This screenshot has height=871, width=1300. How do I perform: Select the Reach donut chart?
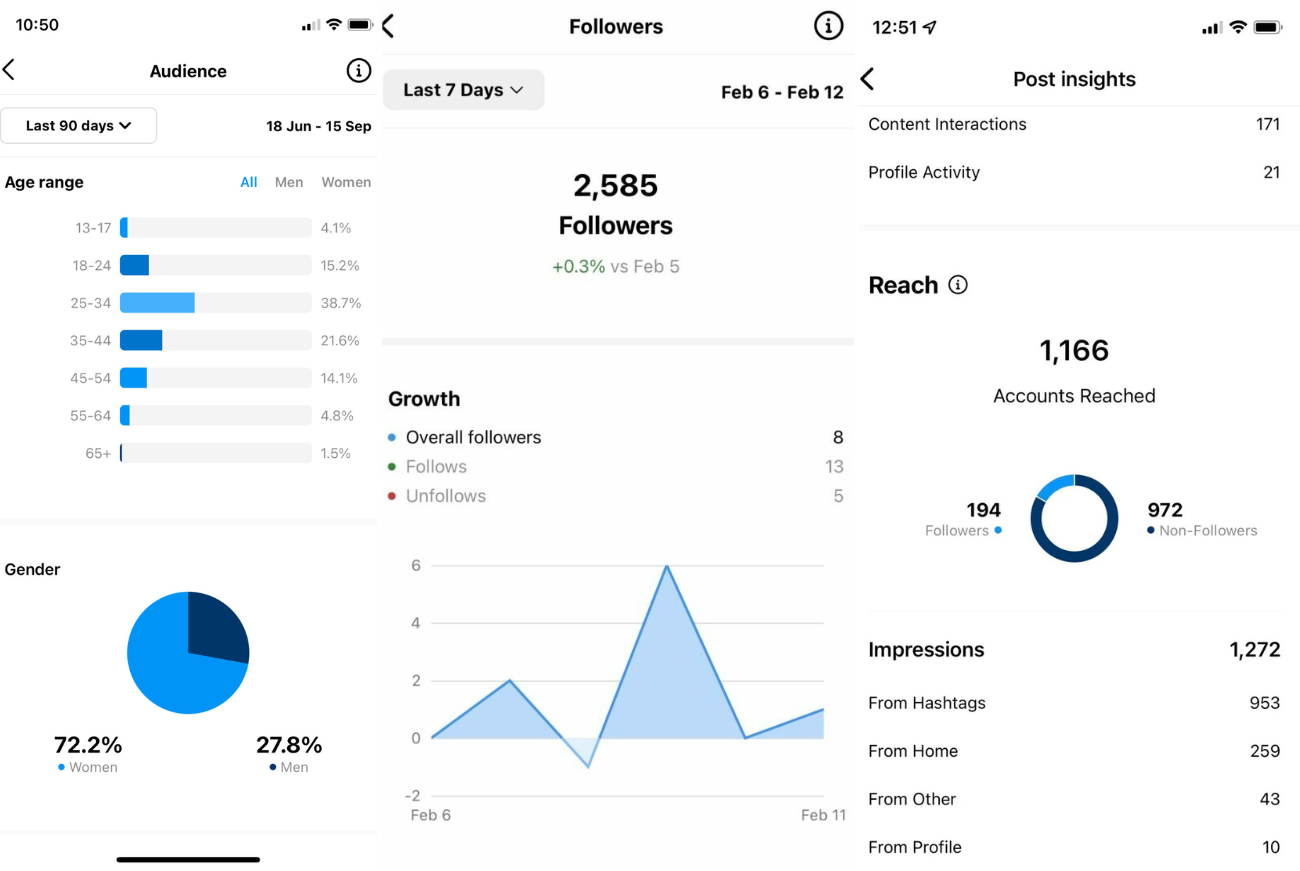(1074, 518)
